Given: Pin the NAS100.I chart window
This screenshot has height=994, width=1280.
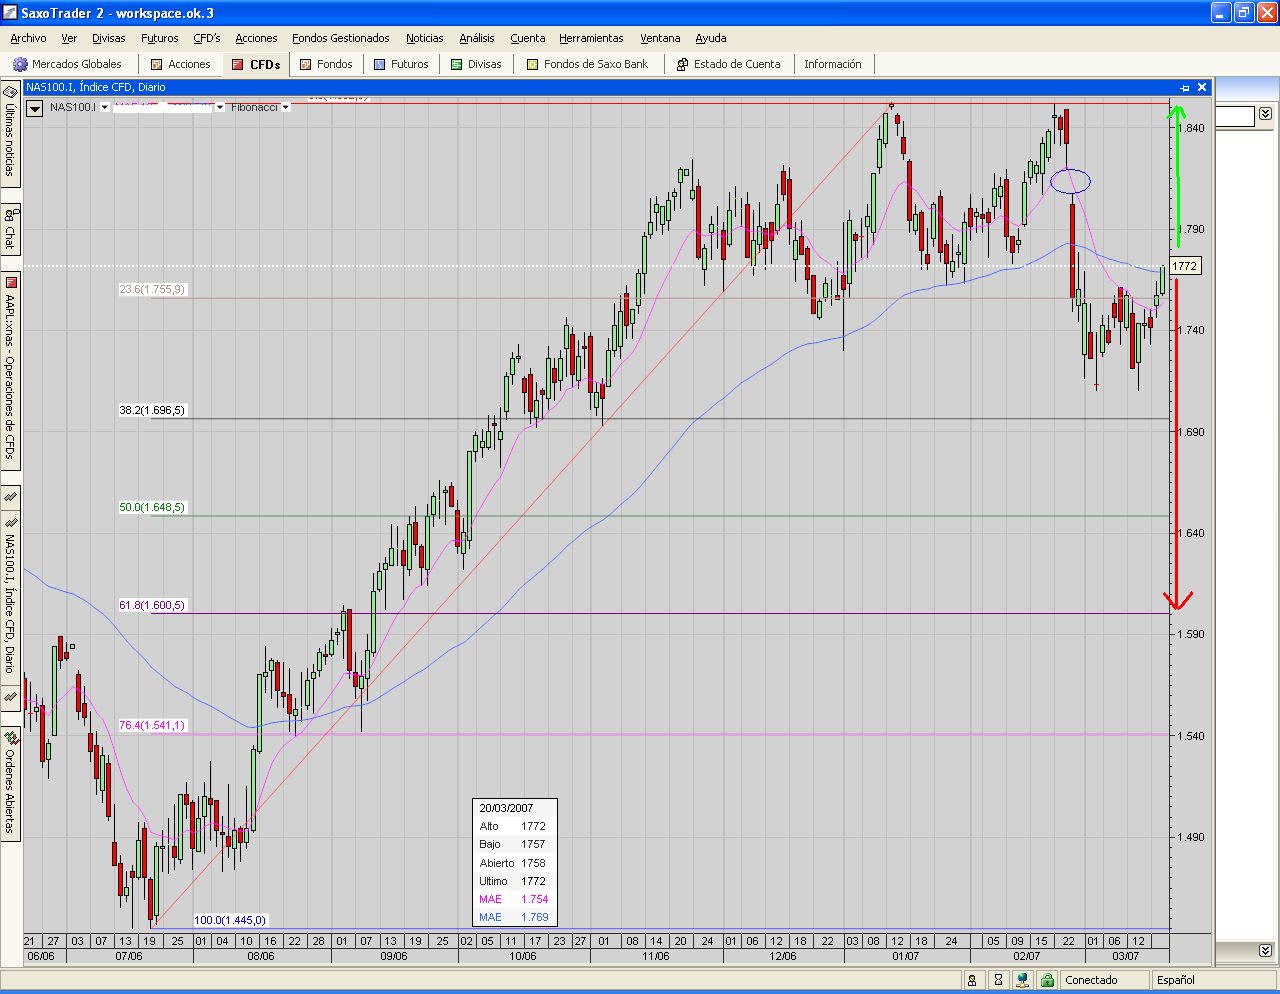Looking at the screenshot, I should point(1185,88).
